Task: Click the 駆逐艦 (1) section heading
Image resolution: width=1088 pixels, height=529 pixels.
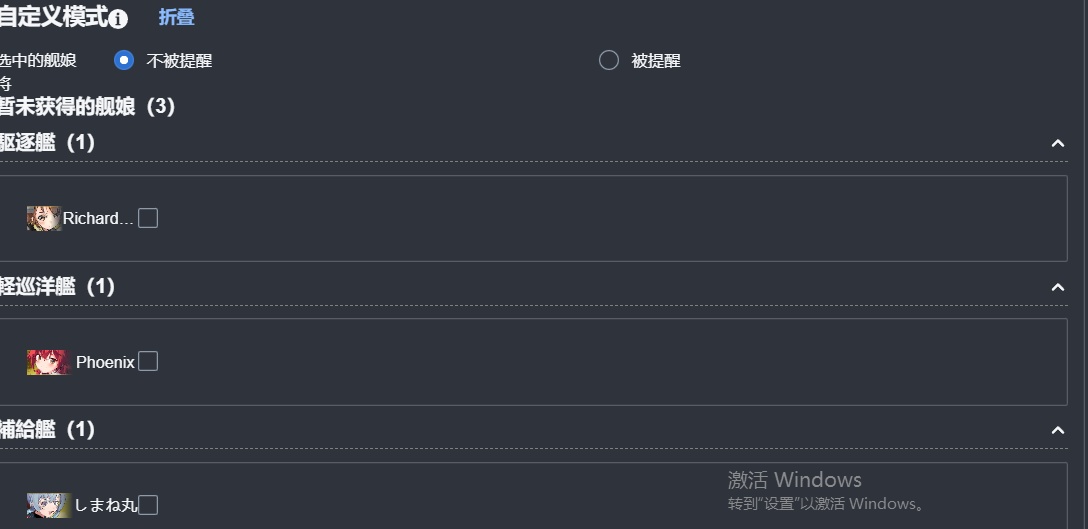Action: pos(47,142)
